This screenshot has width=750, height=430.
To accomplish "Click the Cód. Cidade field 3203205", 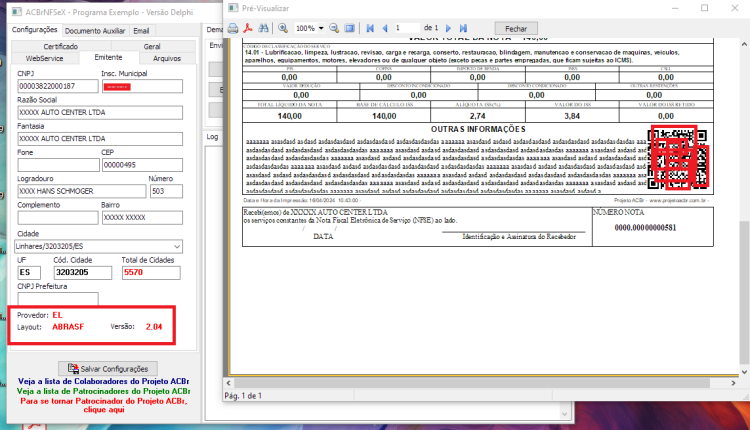I will tap(83, 273).
